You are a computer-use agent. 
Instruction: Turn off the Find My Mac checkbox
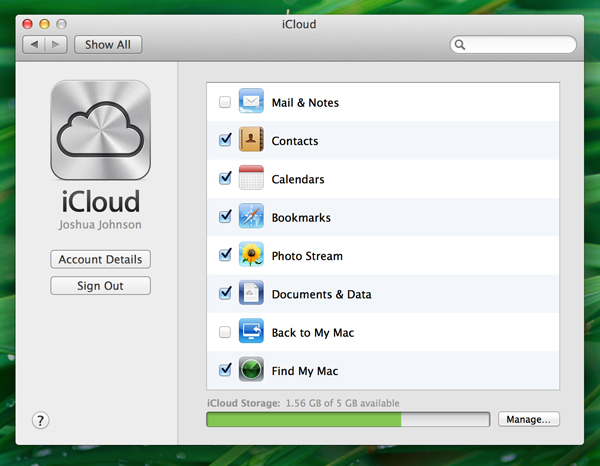pyautogui.click(x=225, y=370)
